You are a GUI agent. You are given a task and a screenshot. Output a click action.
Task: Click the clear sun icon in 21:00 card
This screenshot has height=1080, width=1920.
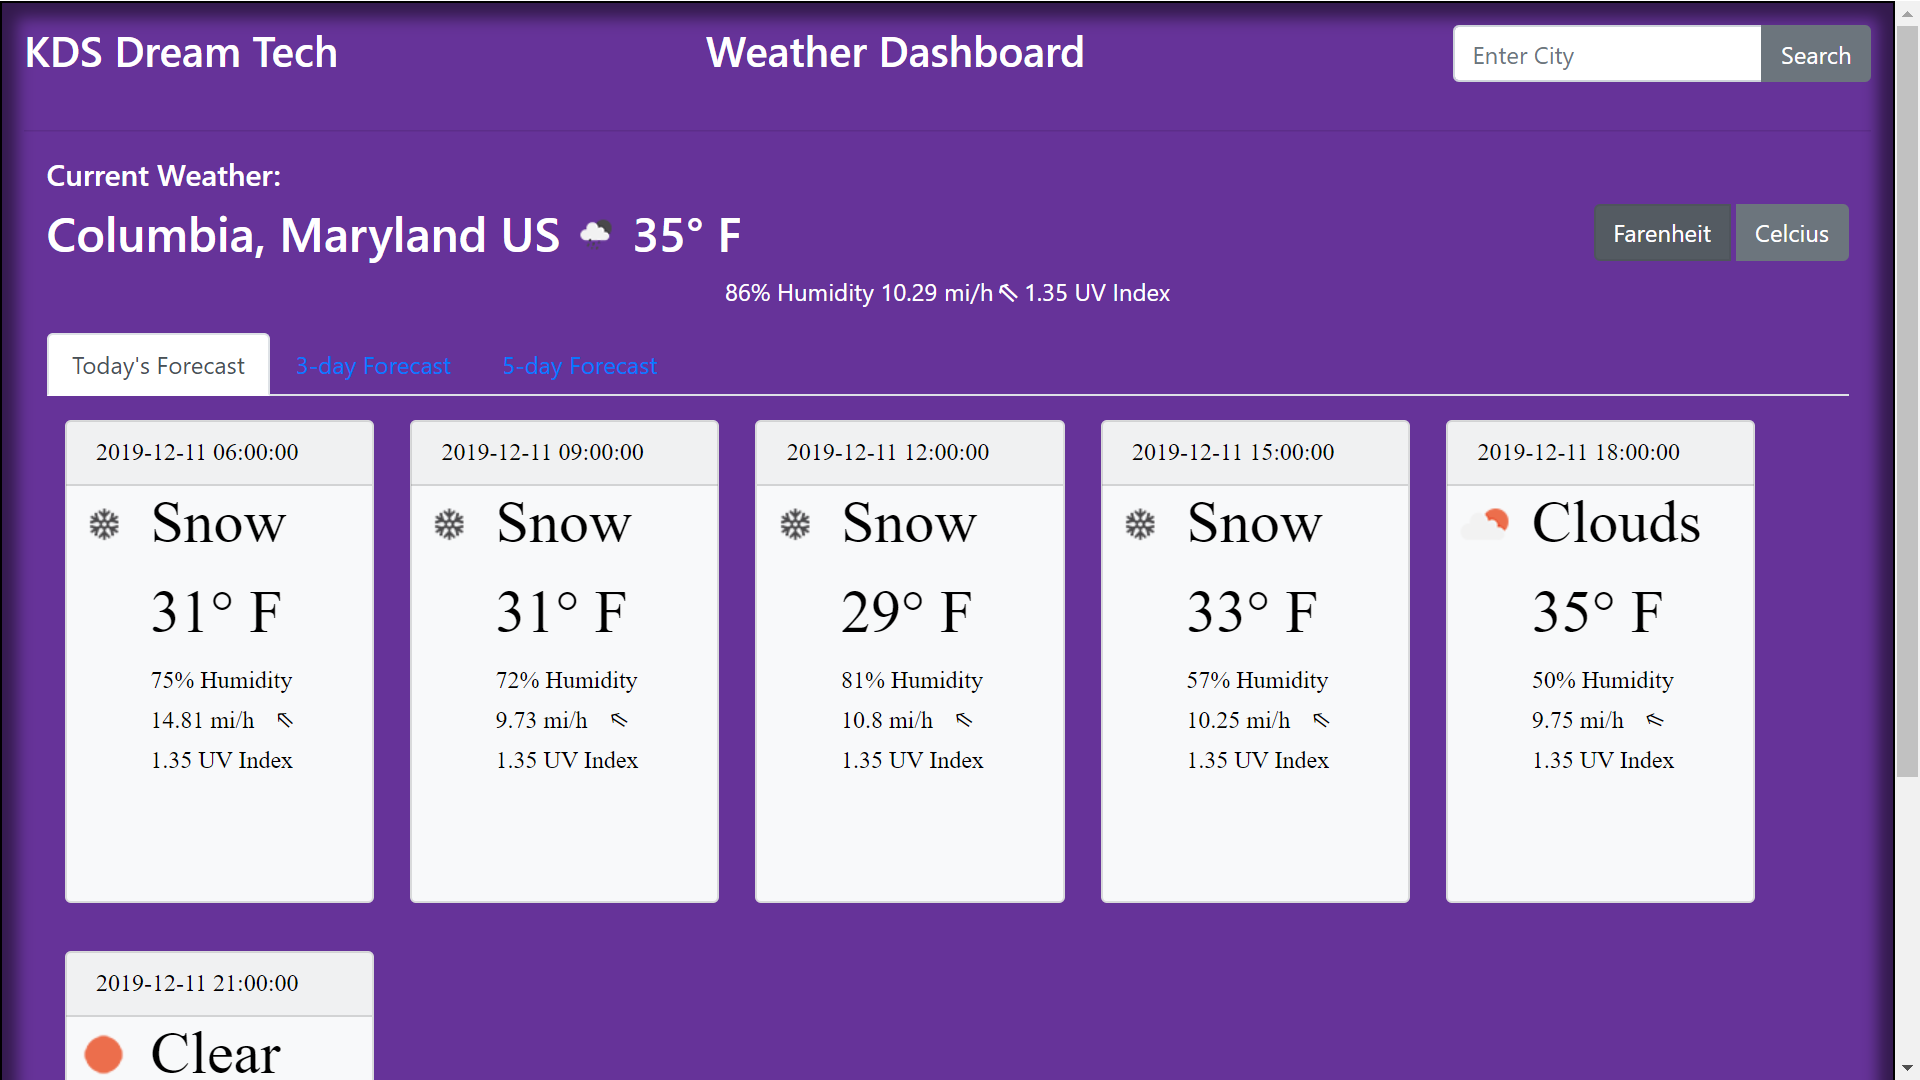[104, 1054]
